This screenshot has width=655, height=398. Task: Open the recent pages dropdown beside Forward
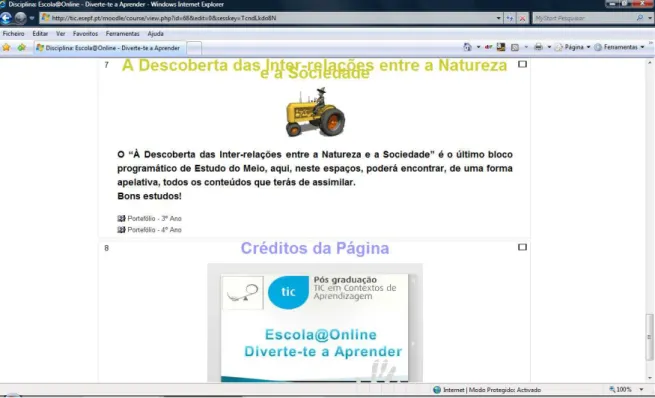click(x=32, y=18)
